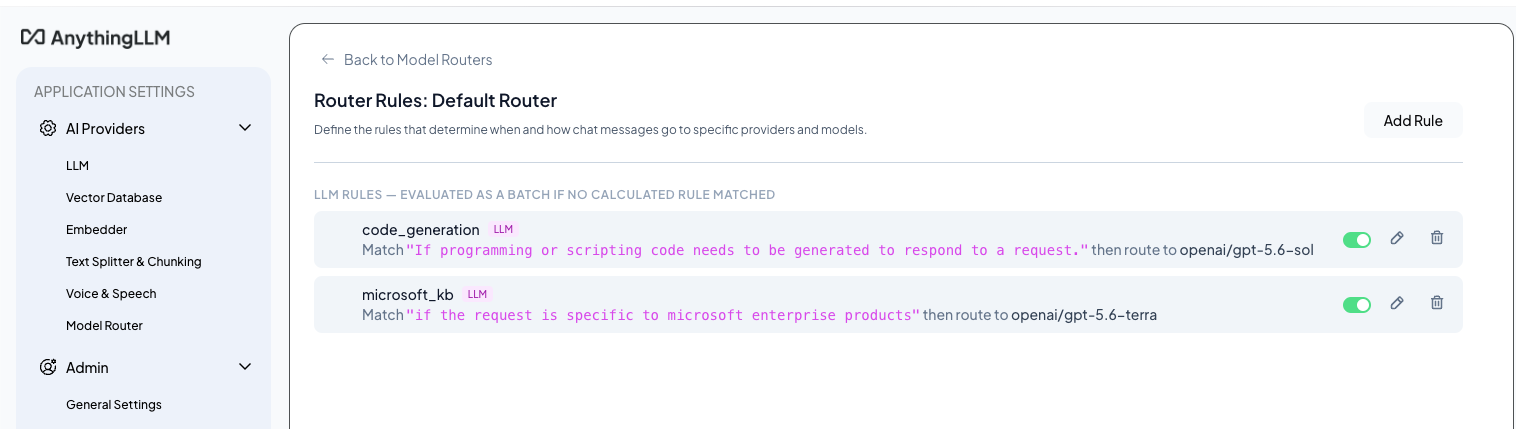The width and height of the screenshot is (1516, 429).
Task: Select the Model Router menu item
Action: (104, 326)
